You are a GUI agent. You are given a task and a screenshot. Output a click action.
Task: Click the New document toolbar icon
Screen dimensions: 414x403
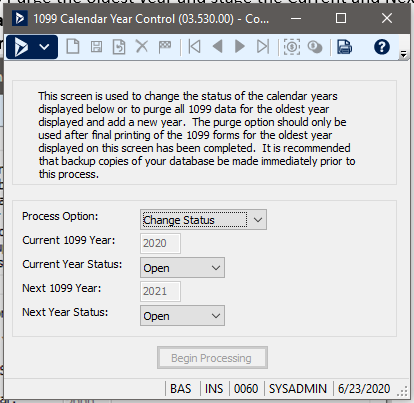[73, 47]
